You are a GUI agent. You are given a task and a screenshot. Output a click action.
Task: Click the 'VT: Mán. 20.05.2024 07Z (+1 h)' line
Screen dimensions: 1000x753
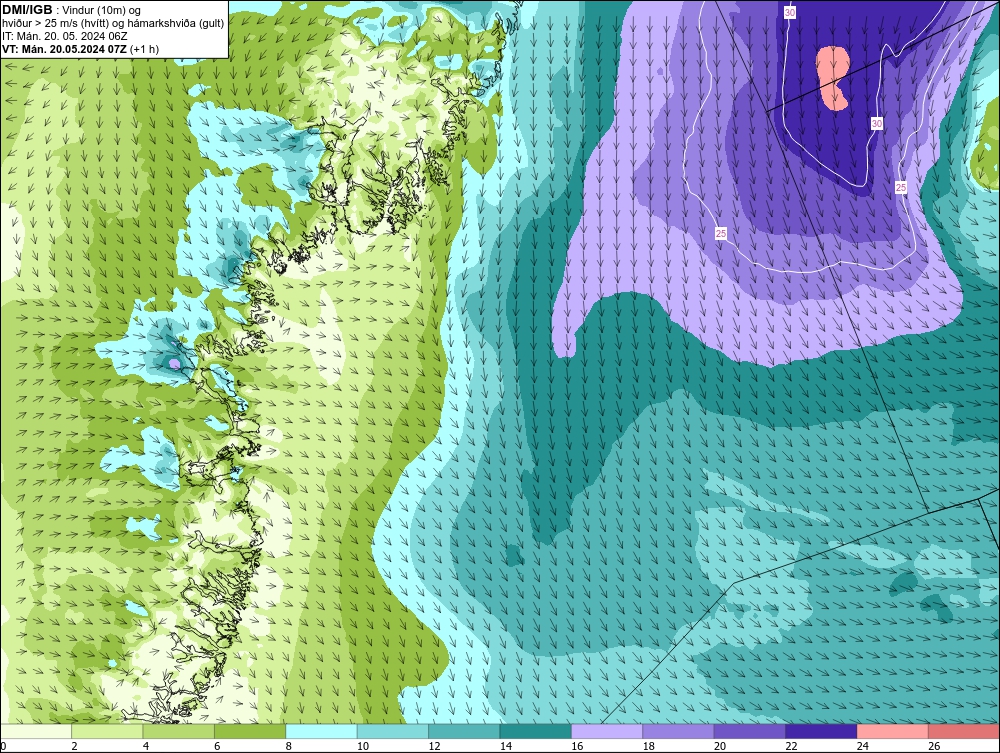[80, 48]
